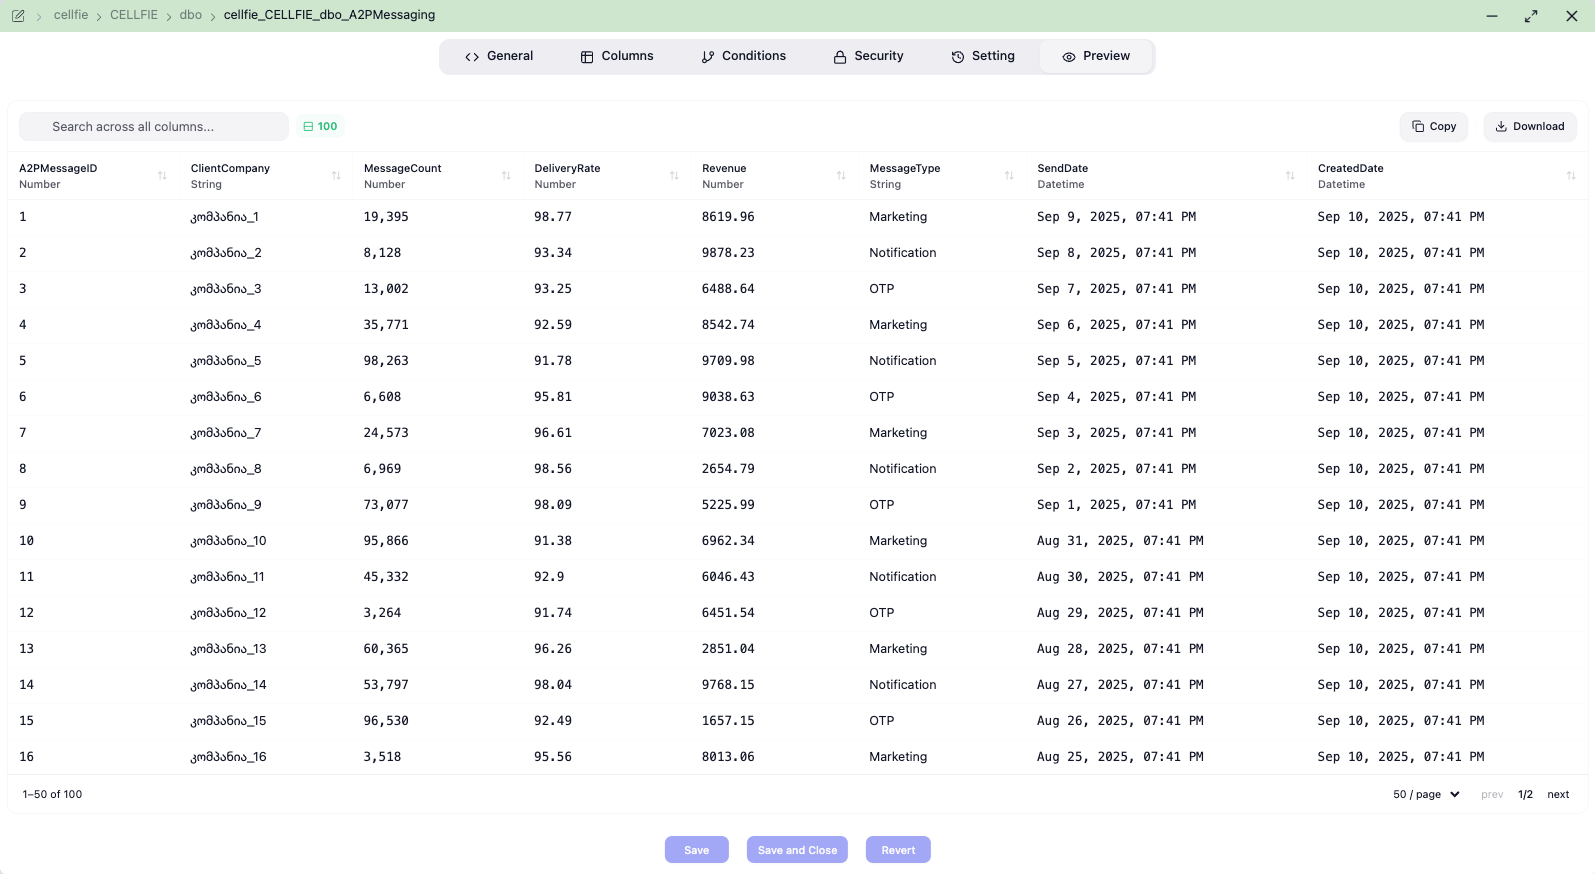Go to next page of results
This screenshot has width=1595, height=874.
[1558, 794]
